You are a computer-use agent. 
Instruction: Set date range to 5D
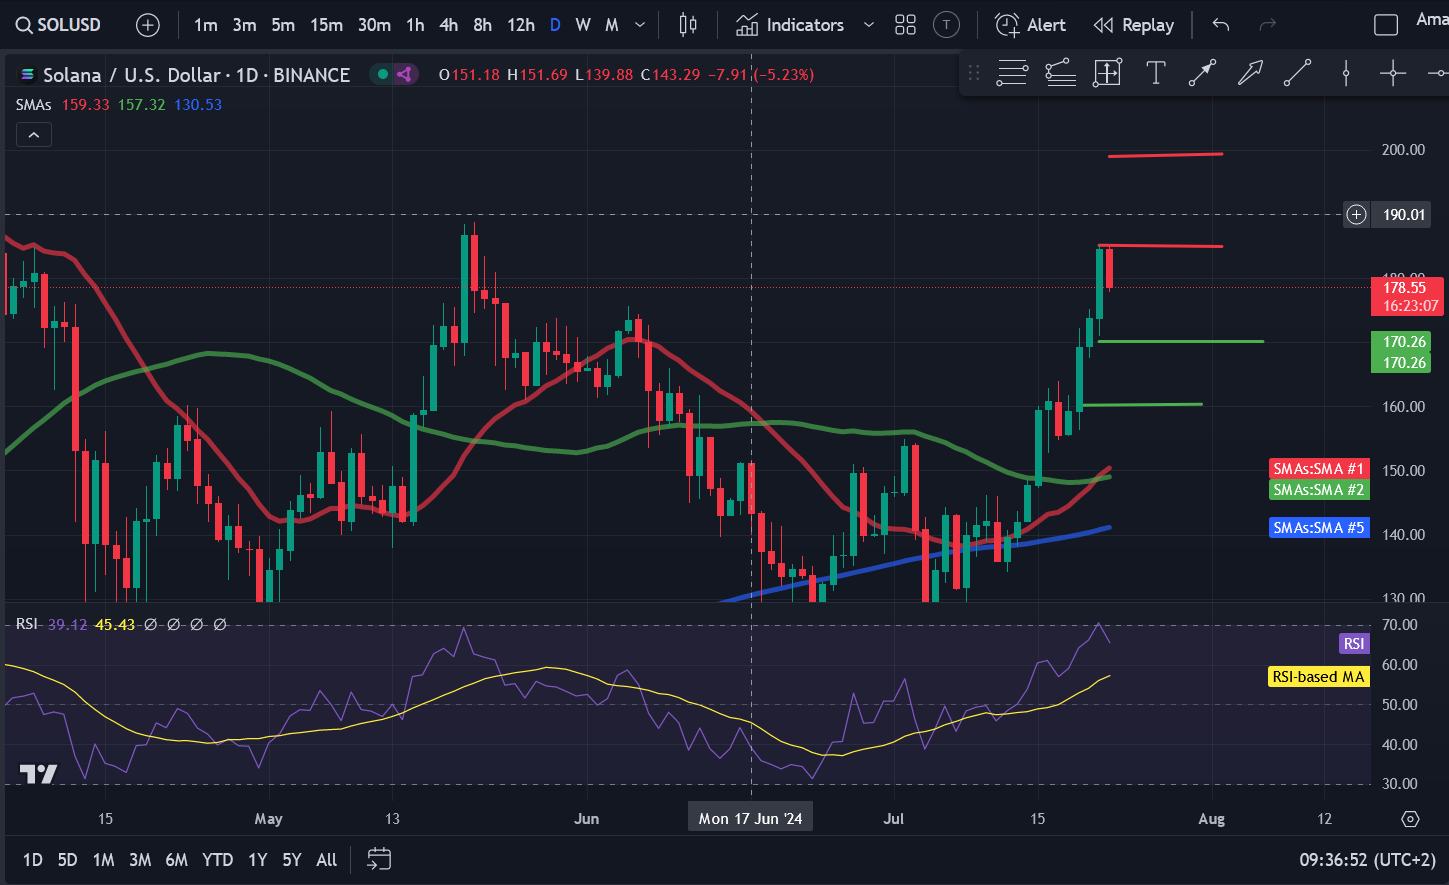point(67,859)
